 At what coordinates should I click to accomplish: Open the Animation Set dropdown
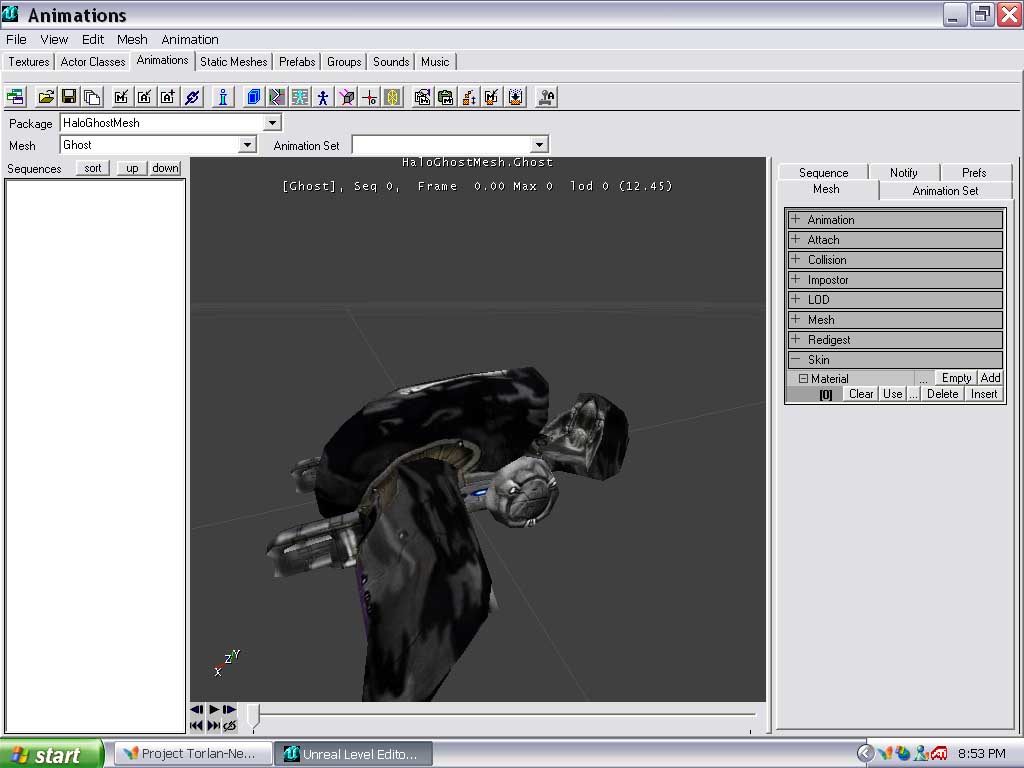coord(539,145)
